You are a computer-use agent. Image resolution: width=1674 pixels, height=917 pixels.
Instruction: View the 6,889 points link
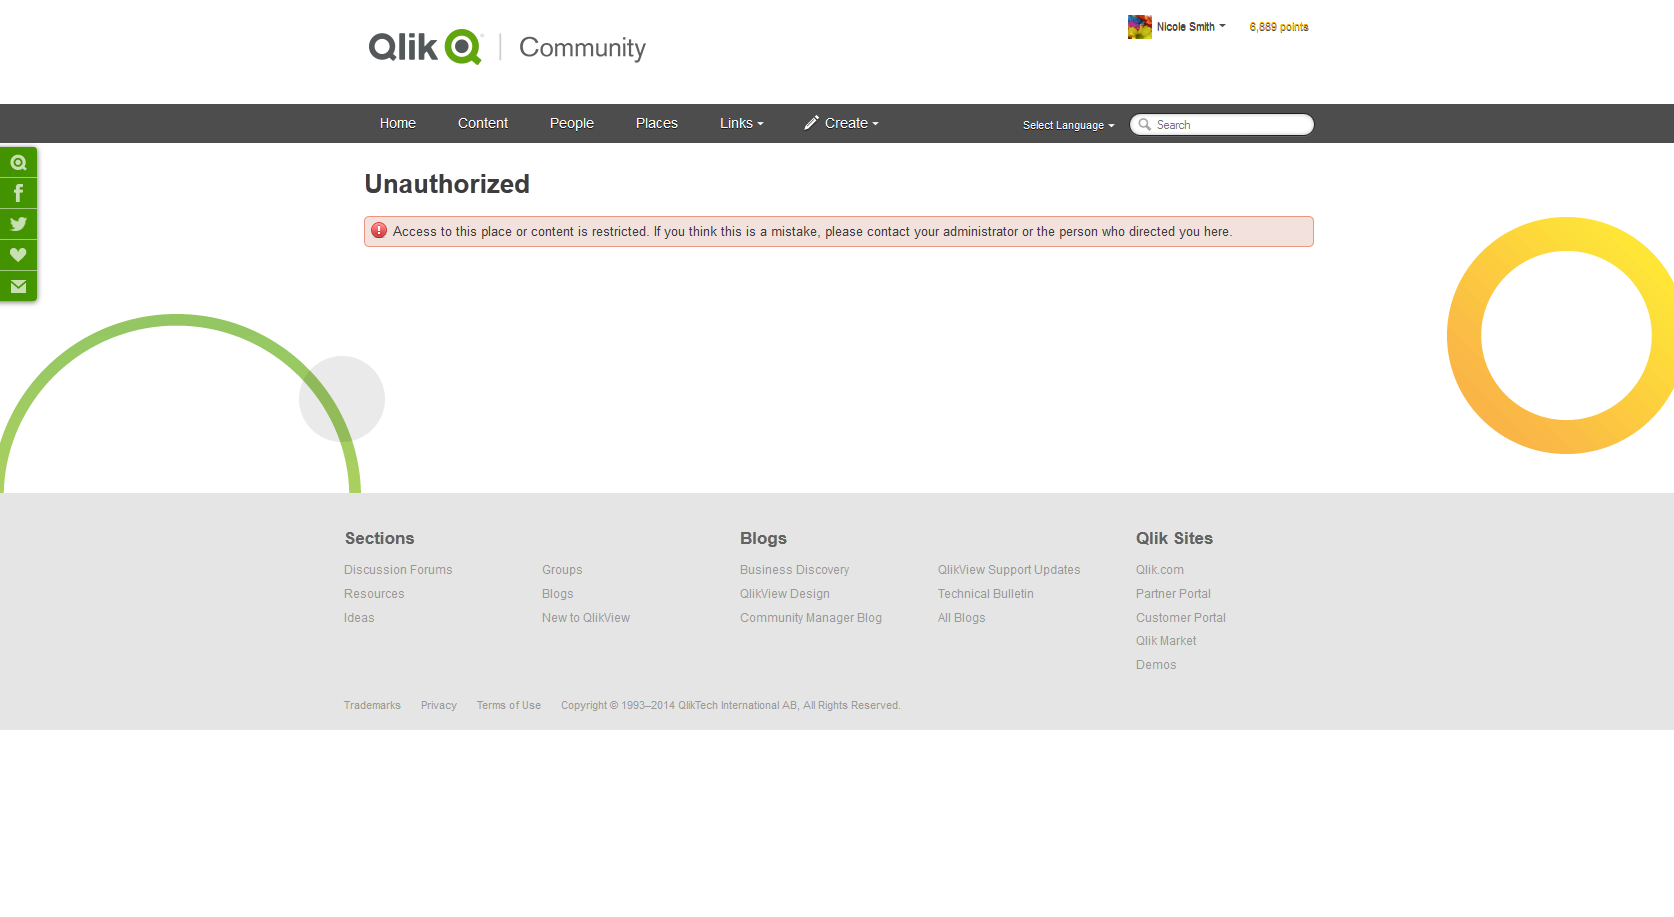coord(1279,27)
